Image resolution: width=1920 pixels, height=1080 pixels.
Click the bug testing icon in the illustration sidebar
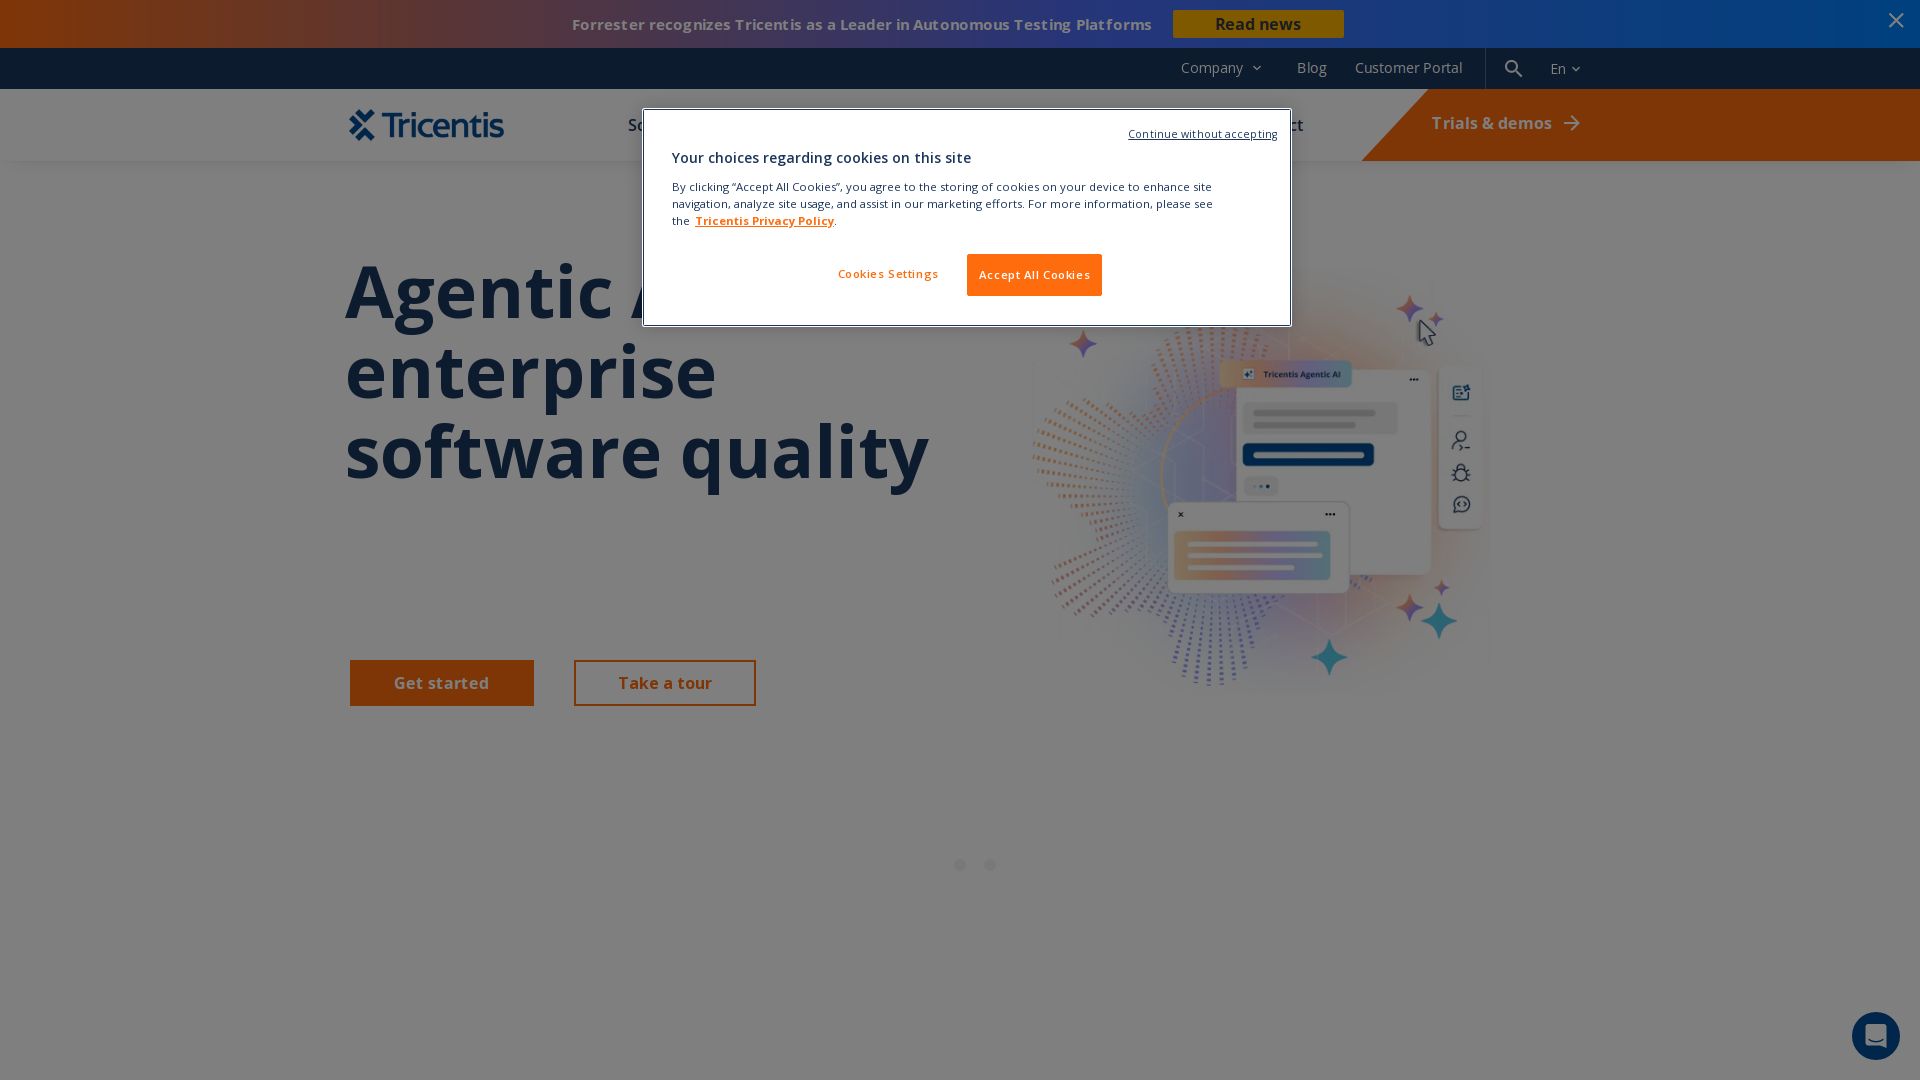1461,472
